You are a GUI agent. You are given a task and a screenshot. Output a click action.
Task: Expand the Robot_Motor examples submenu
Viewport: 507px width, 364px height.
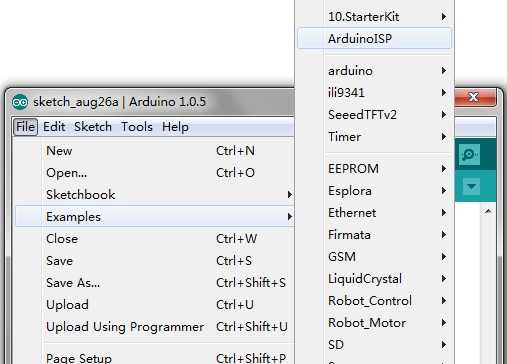pos(374,323)
